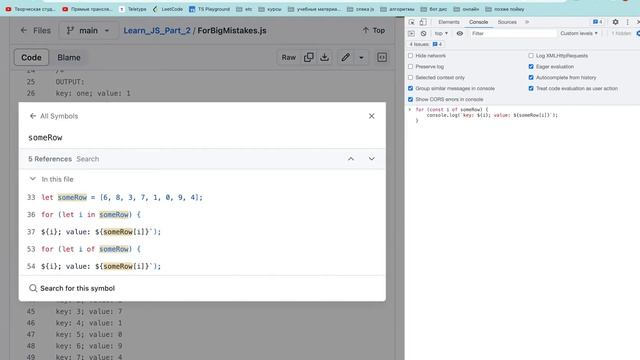
Task: Open the 'онлайн' bookmarks folder
Action: [466, 9]
